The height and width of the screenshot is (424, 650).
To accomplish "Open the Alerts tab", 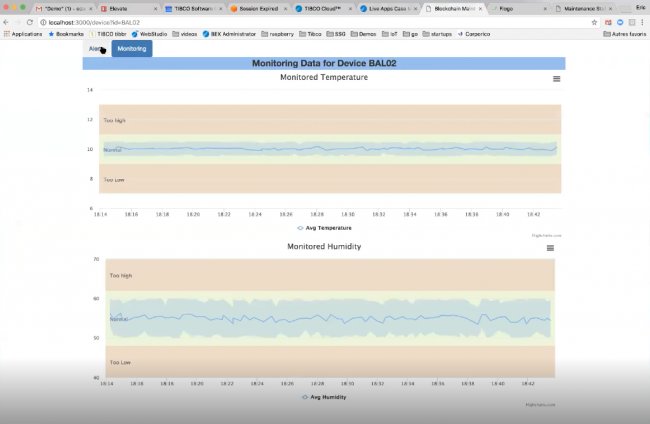I will pyautogui.click(x=97, y=48).
